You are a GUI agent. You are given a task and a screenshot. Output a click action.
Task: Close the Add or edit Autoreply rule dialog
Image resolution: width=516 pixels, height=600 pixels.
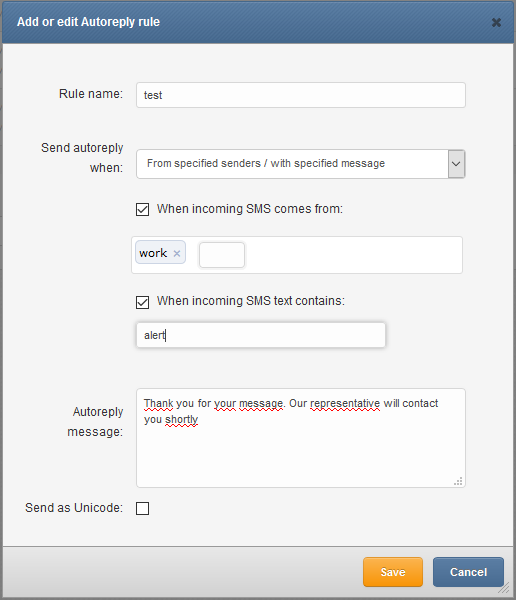496,23
